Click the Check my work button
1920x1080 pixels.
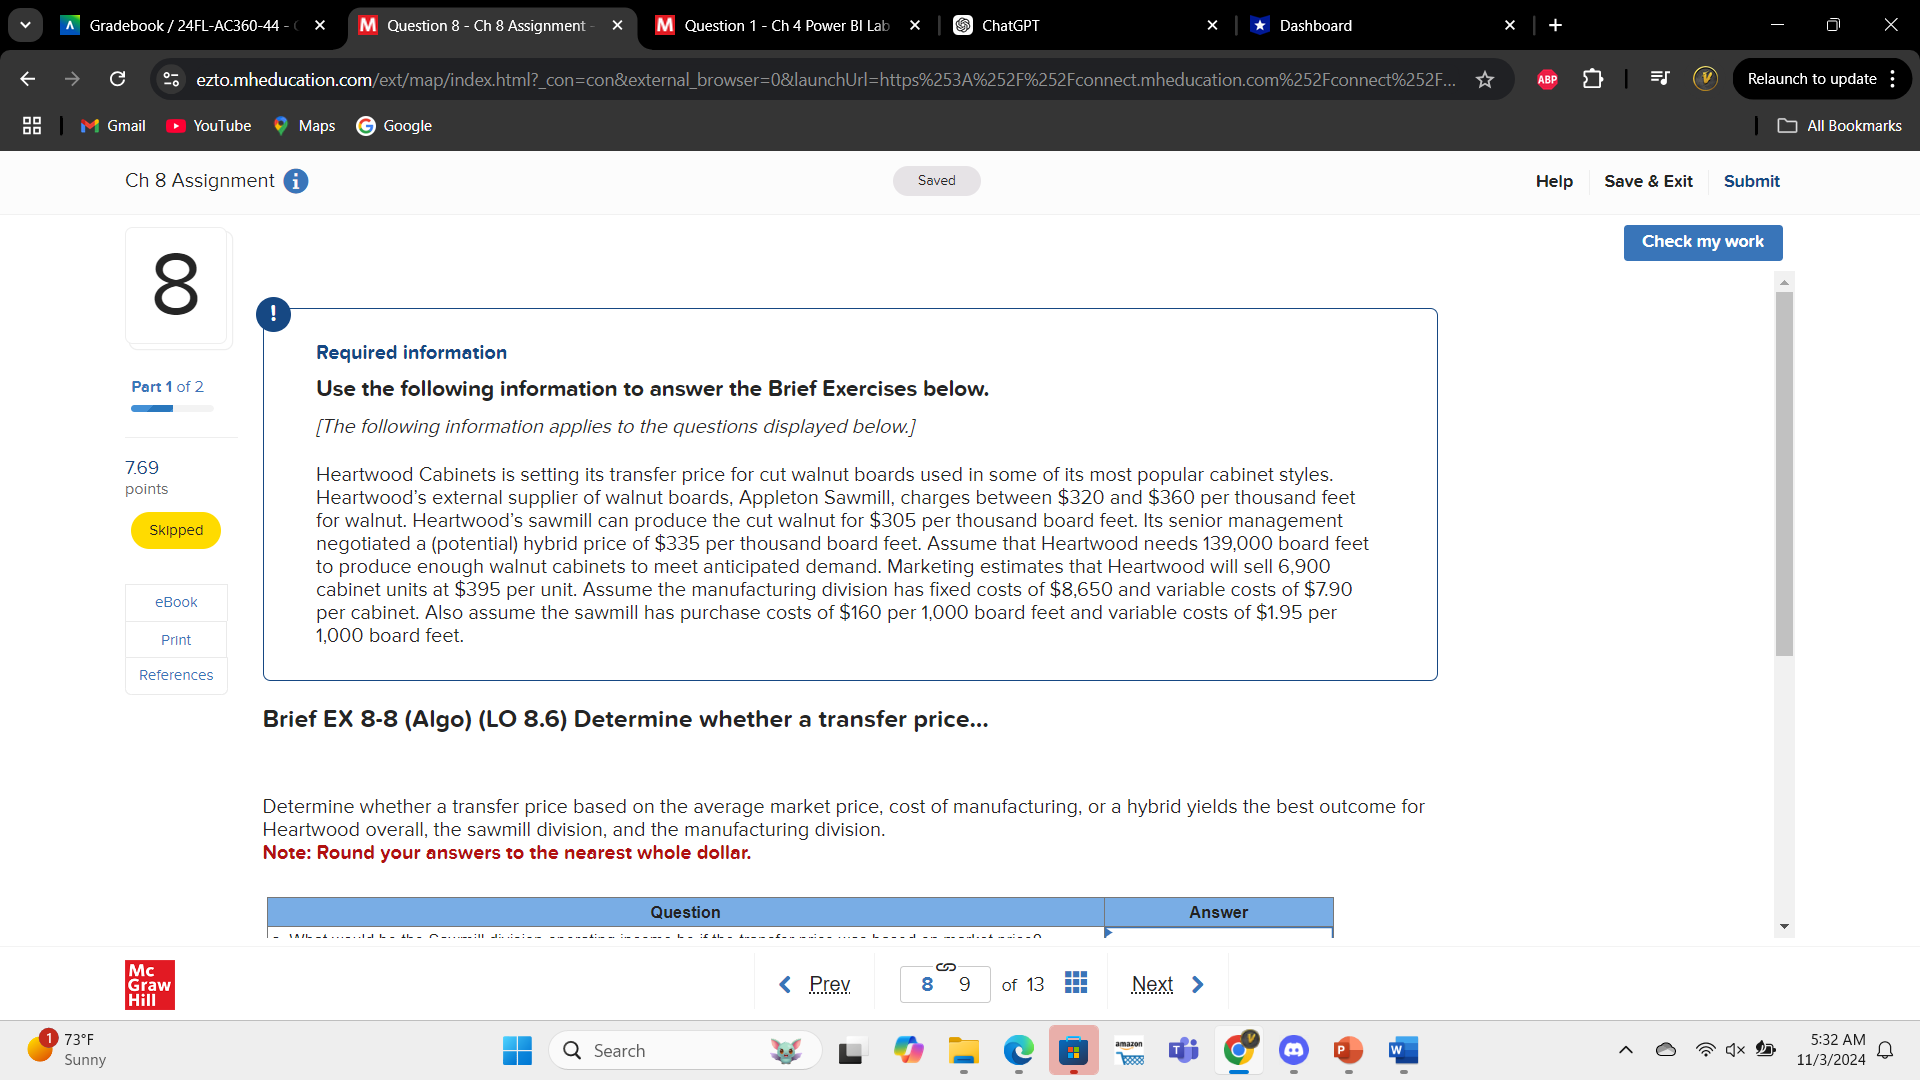click(x=1702, y=242)
